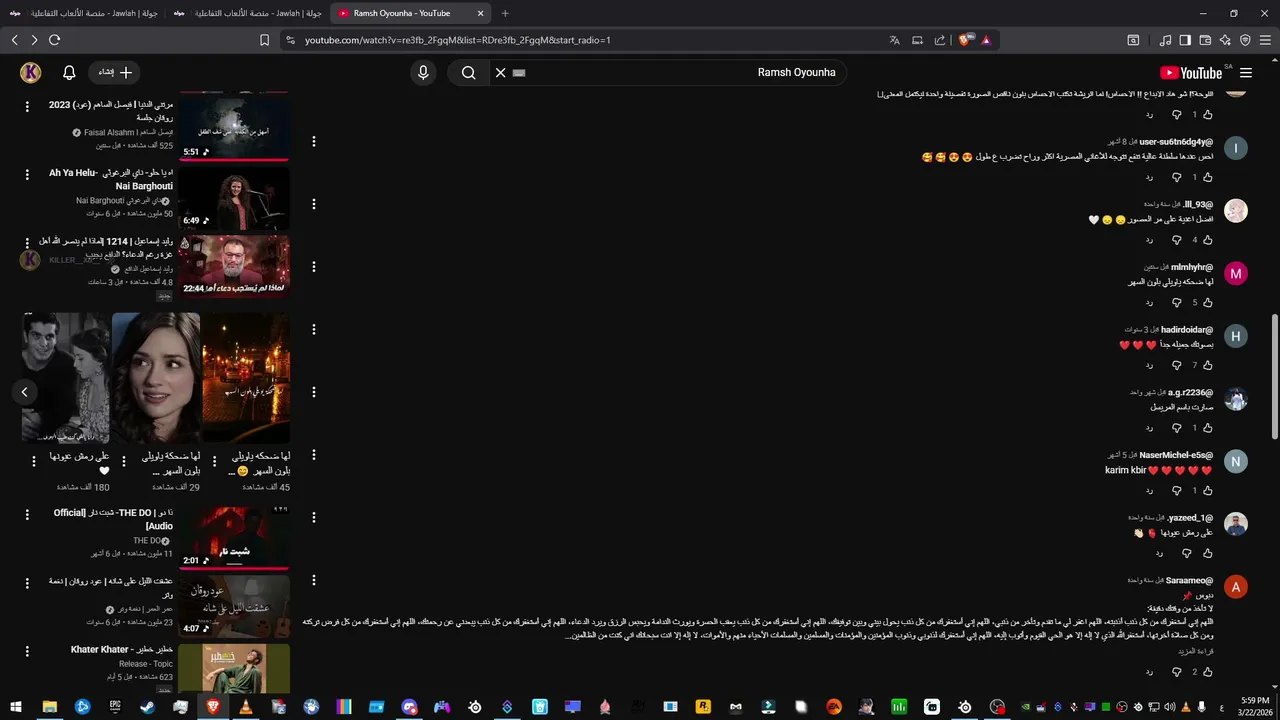The image size is (1280, 720).
Task: Open the Brave Wallet icon
Action: (x=1205, y=40)
